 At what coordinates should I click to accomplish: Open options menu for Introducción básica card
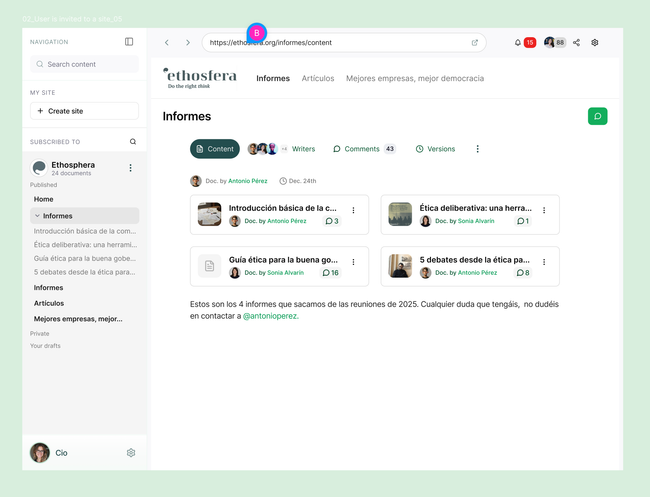tap(353, 210)
